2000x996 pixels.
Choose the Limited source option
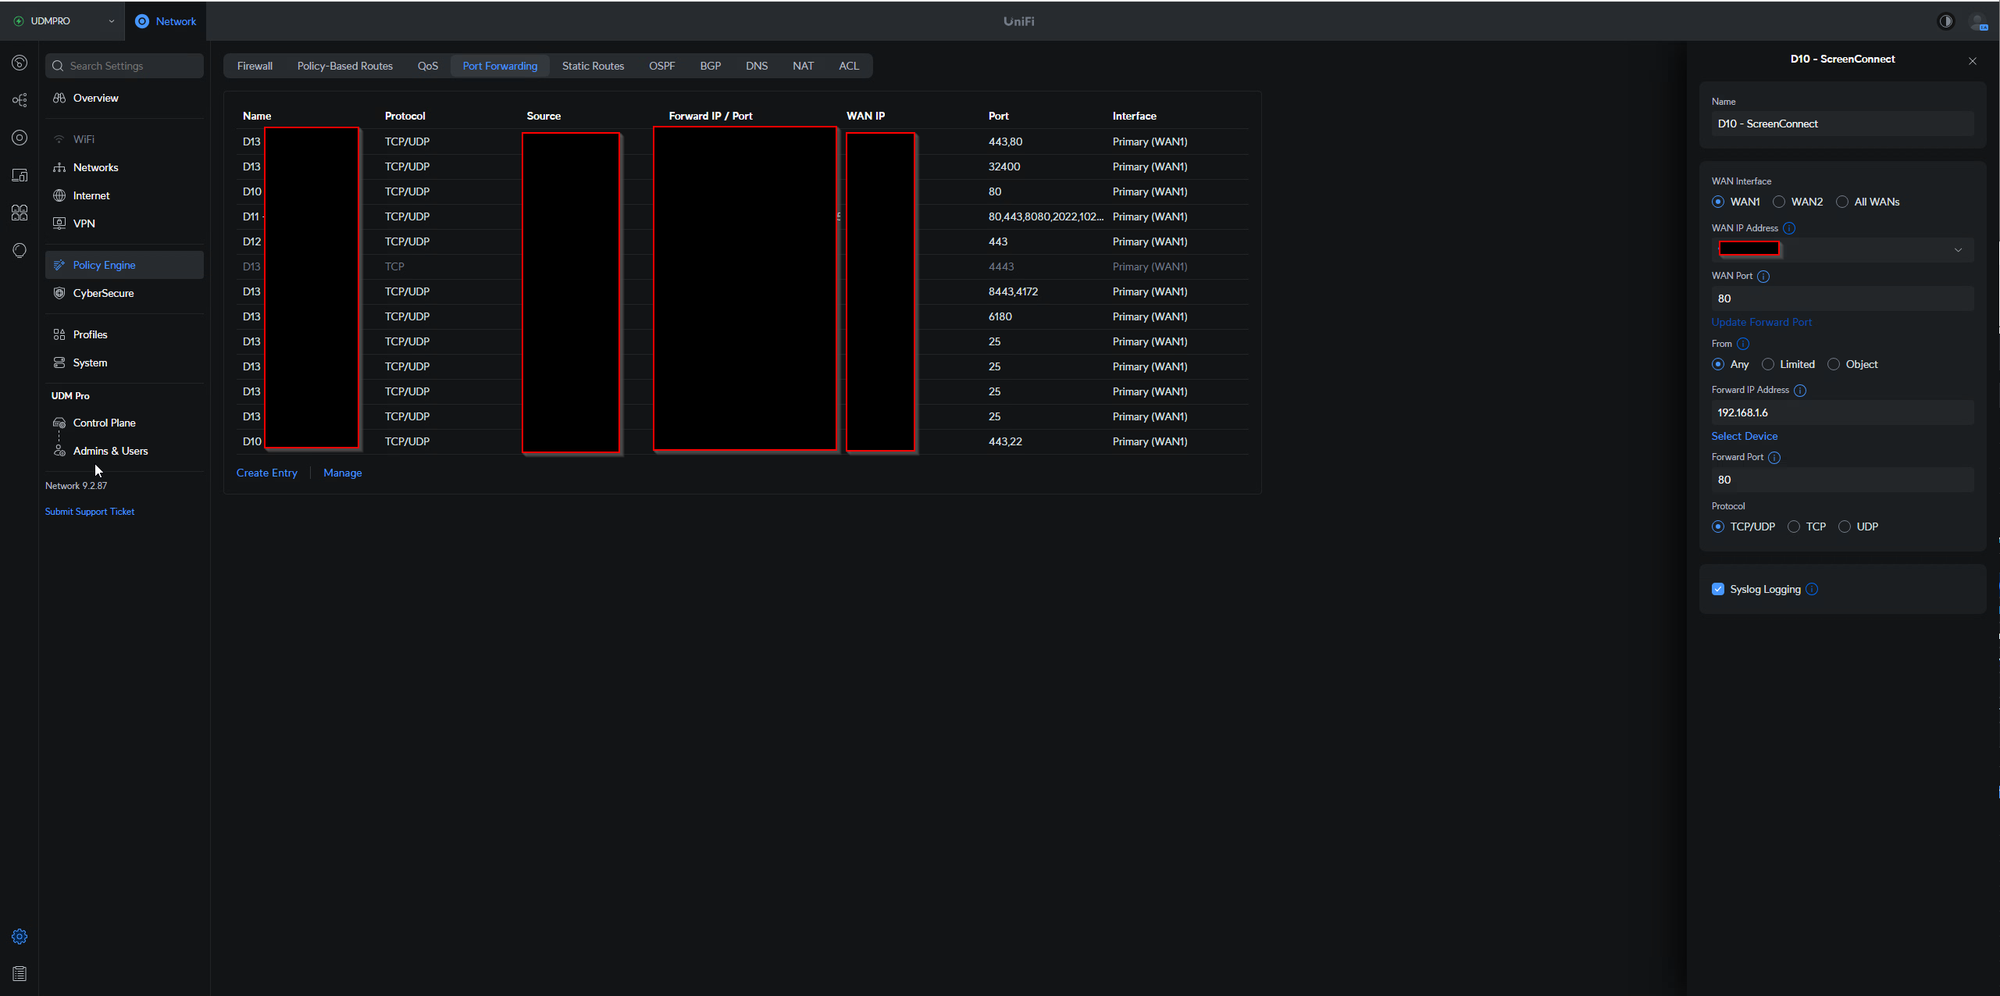pyautogui.click(x=1768, y=364)
